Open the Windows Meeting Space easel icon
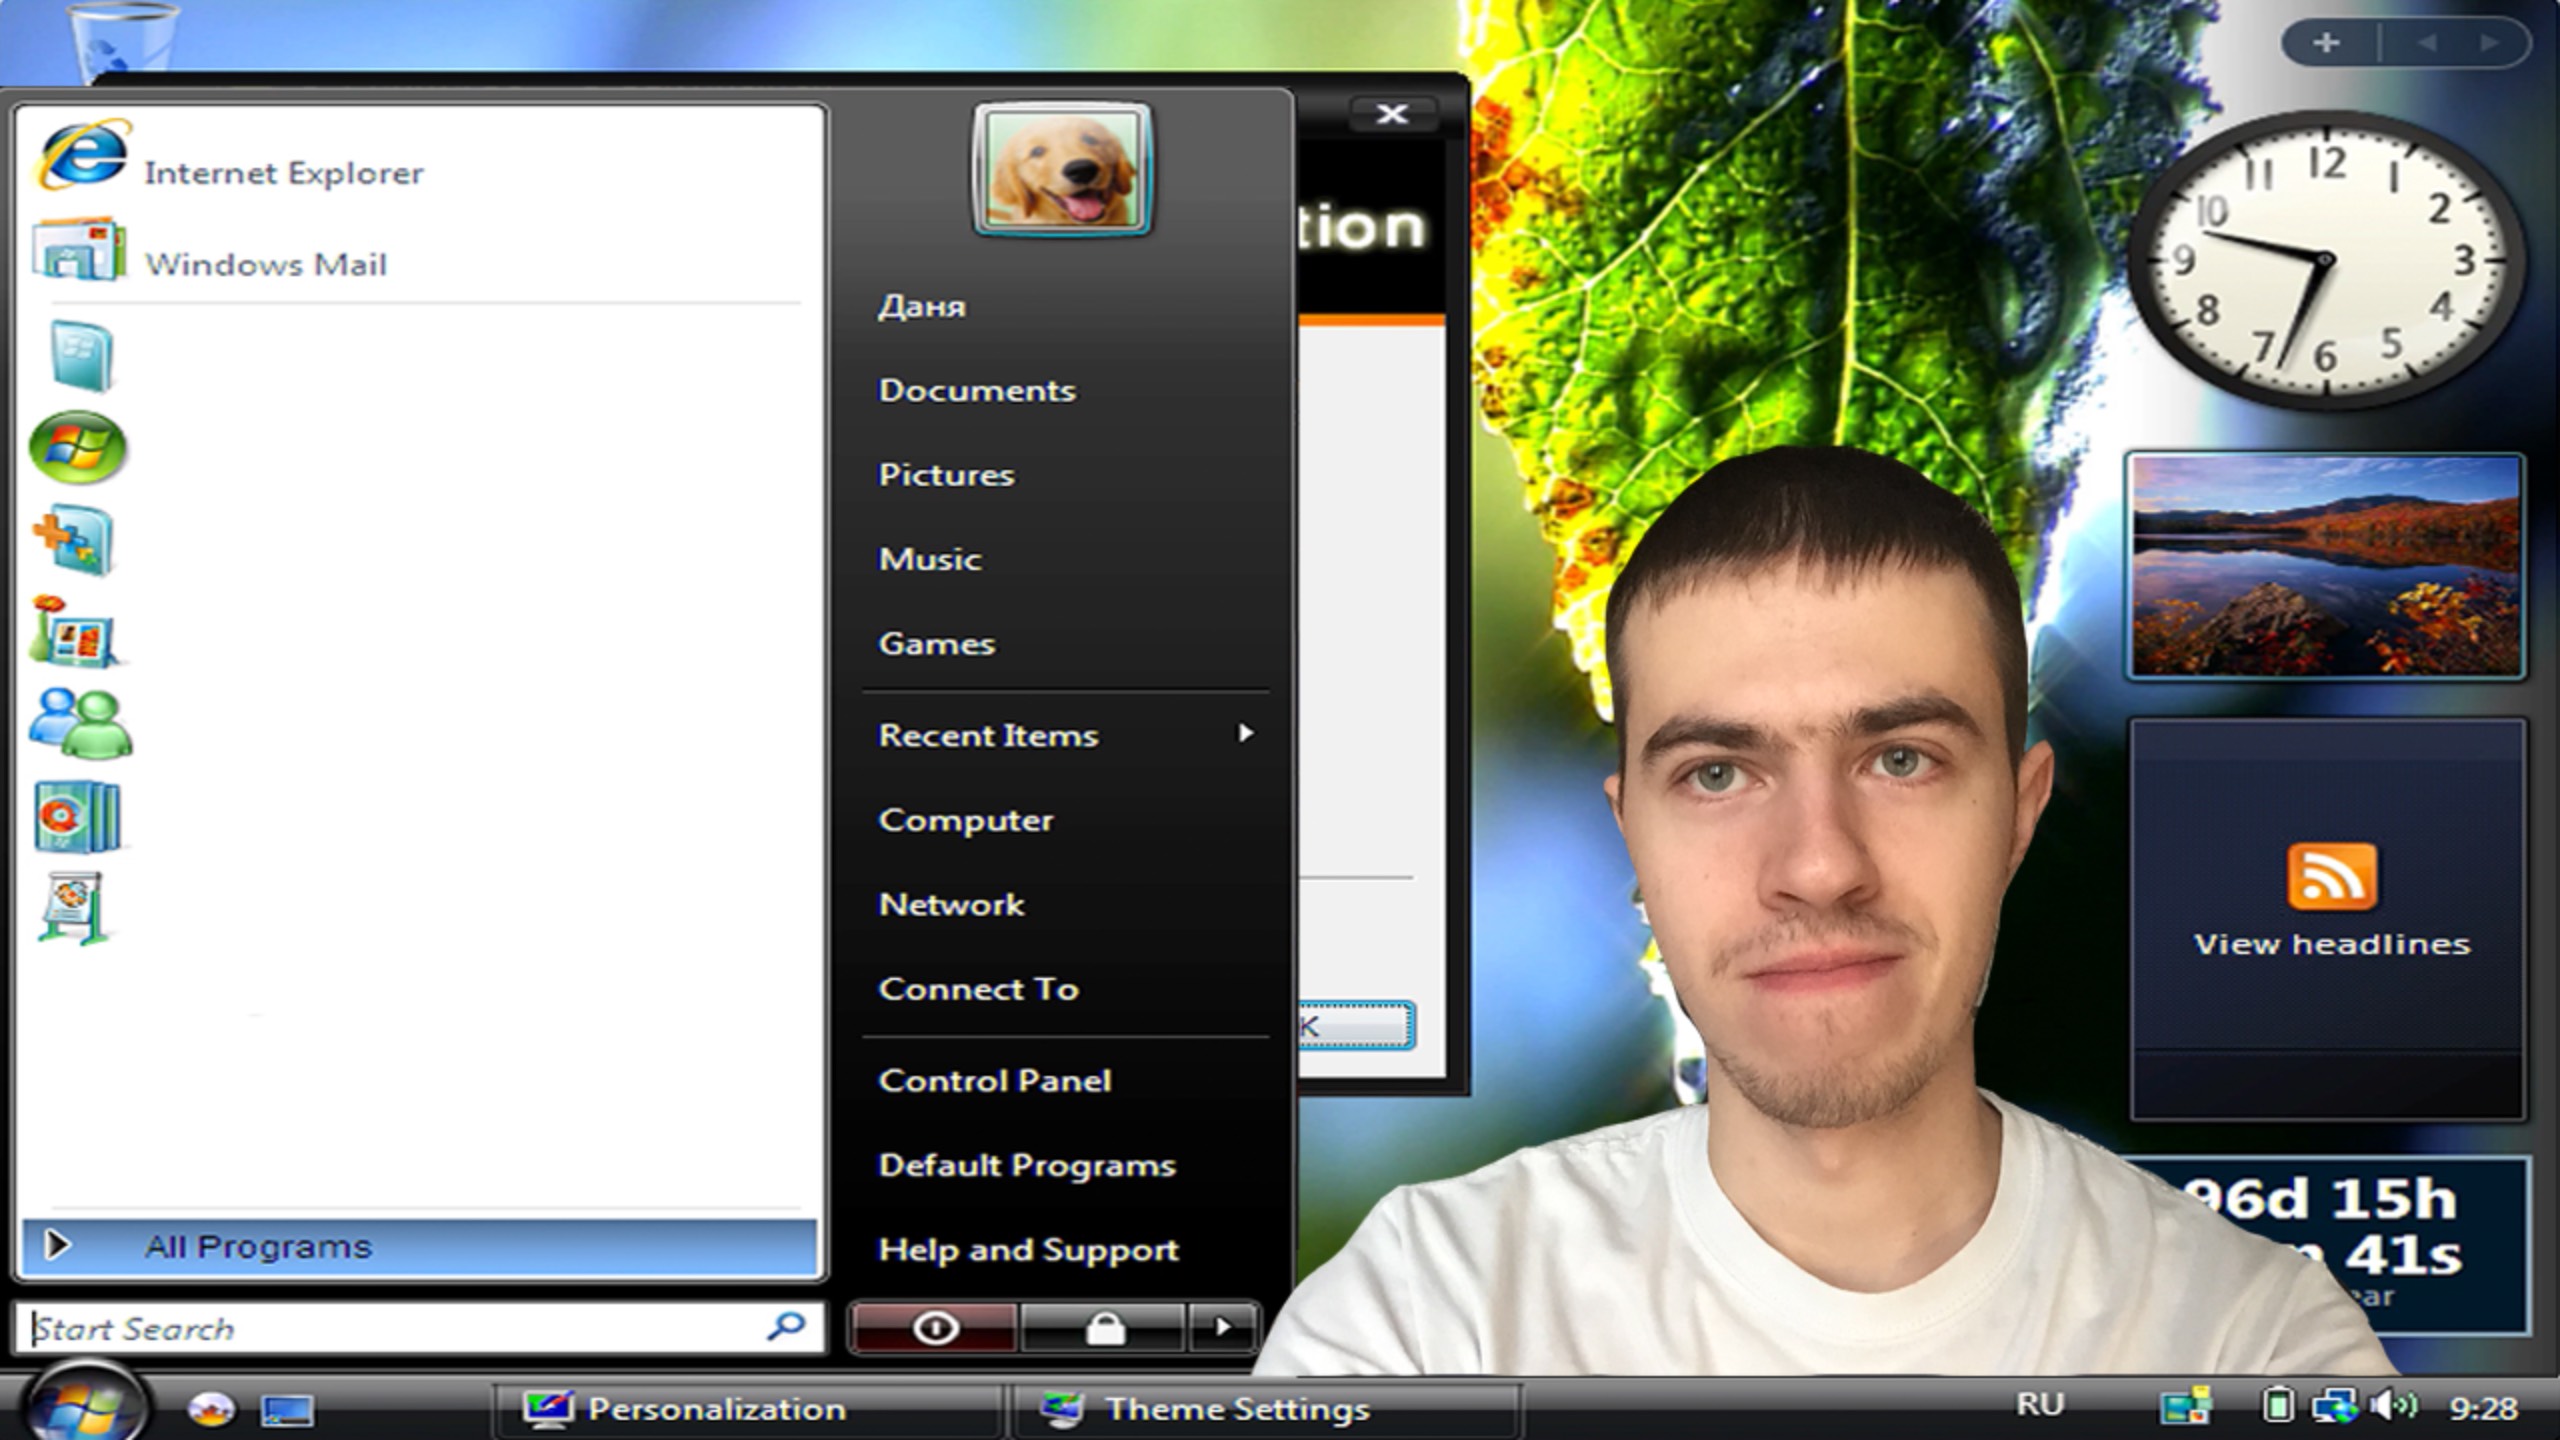2560x1440 pixels. coord(74,908)
